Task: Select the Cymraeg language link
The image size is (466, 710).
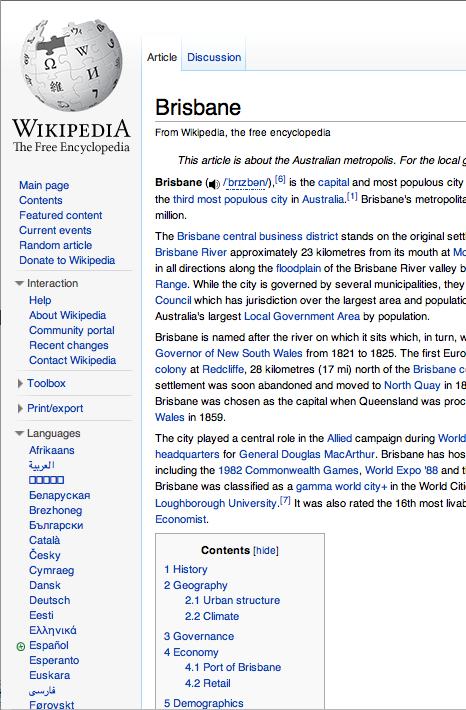Action: (x=51, y=570)
